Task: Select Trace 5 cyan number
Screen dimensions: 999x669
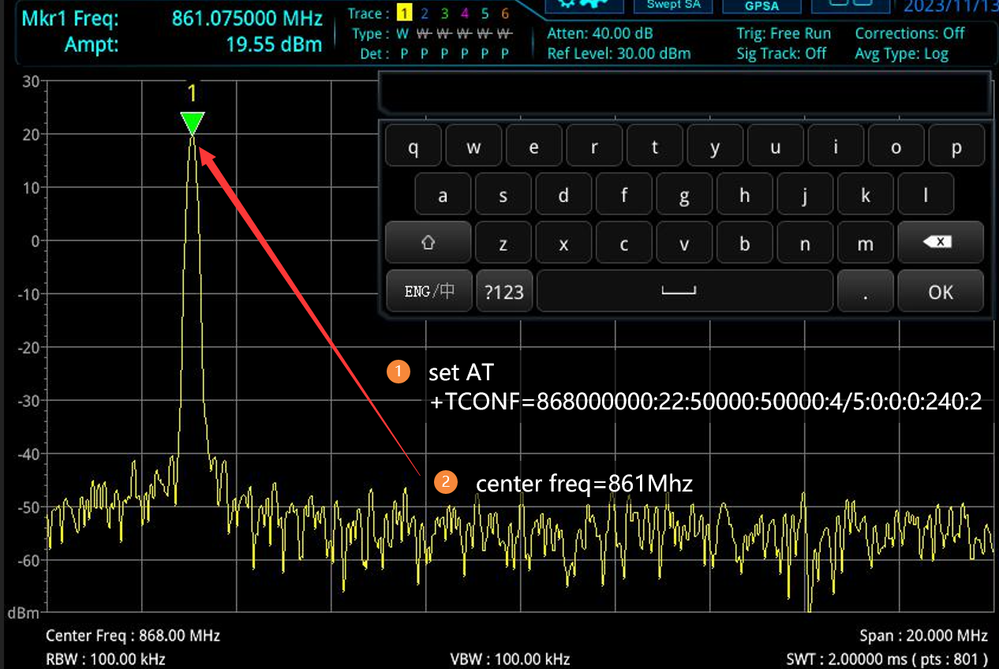Action: tap(485, 13)
